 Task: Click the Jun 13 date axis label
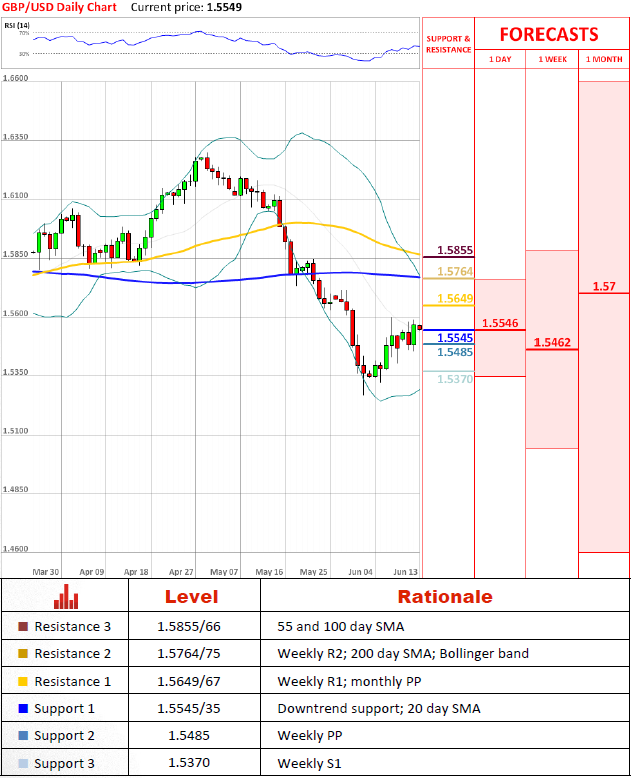coord(405,572)
